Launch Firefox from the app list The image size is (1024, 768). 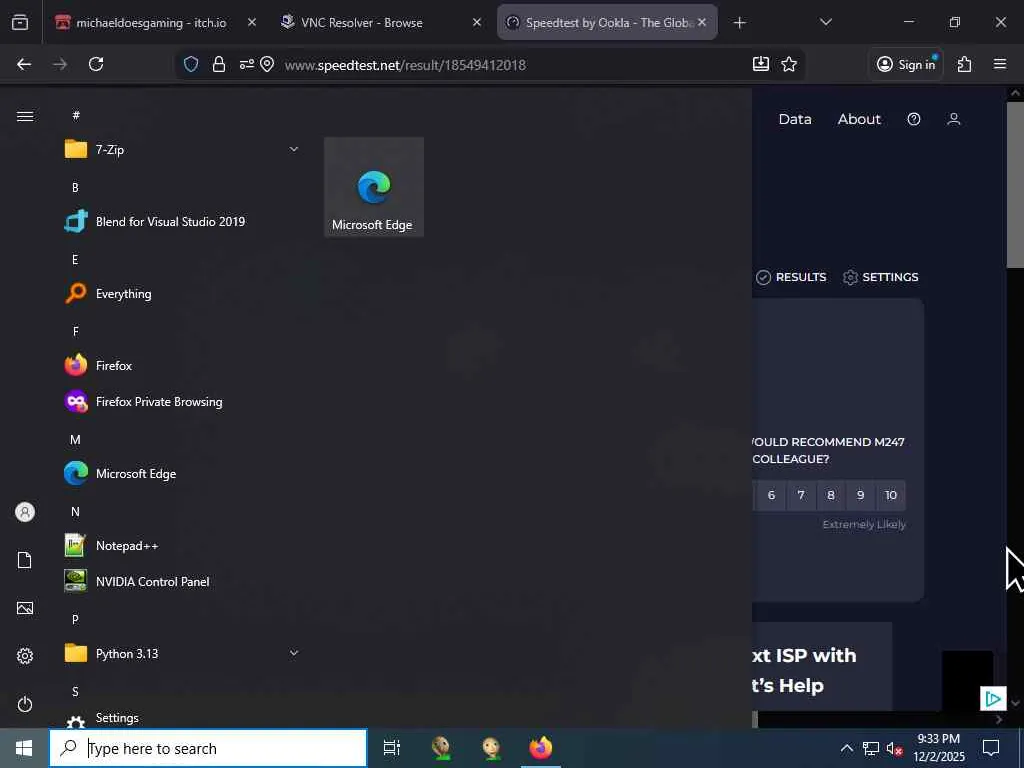182,366
